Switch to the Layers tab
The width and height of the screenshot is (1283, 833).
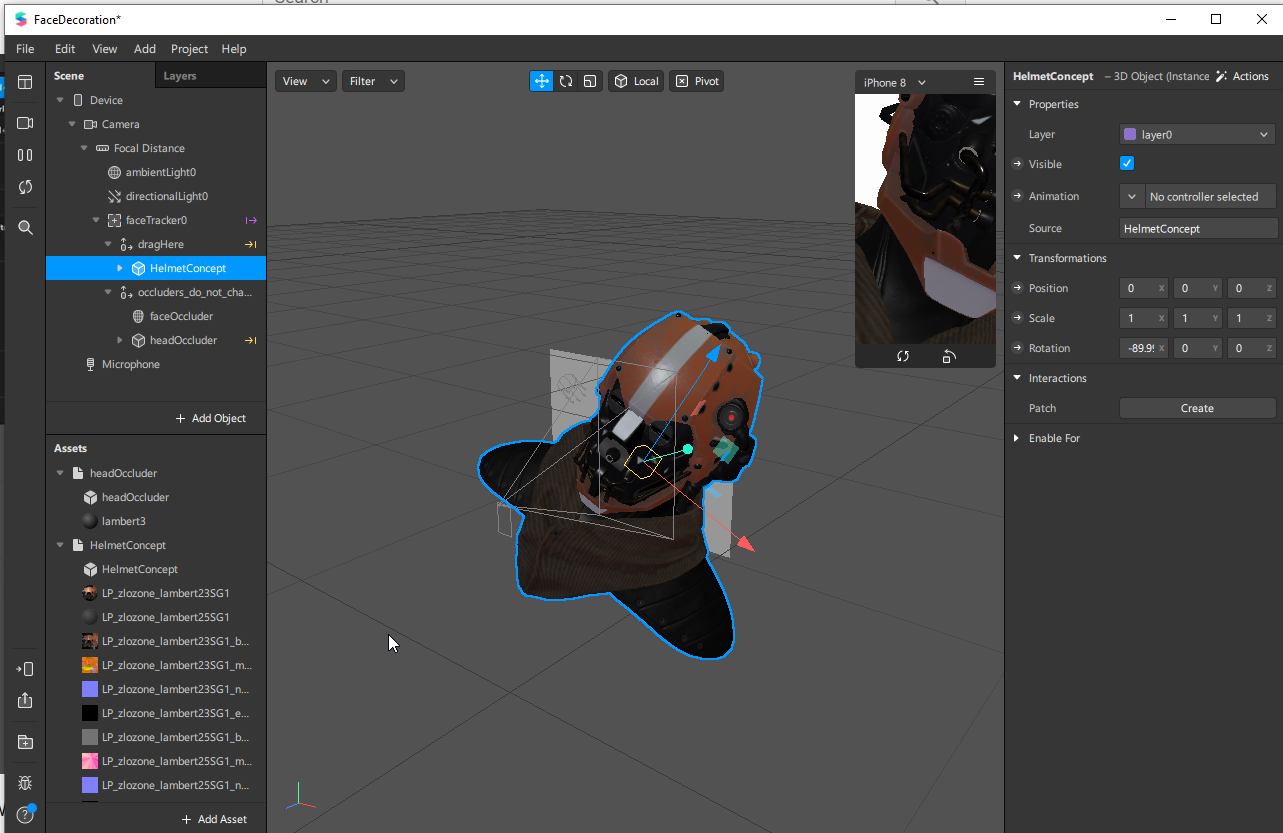pyautogui.click(x=180, y=76)
